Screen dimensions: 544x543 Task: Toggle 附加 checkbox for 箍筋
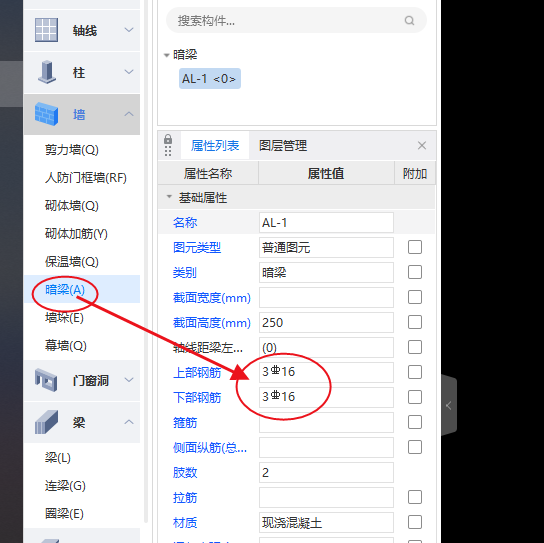pos(415,422)
